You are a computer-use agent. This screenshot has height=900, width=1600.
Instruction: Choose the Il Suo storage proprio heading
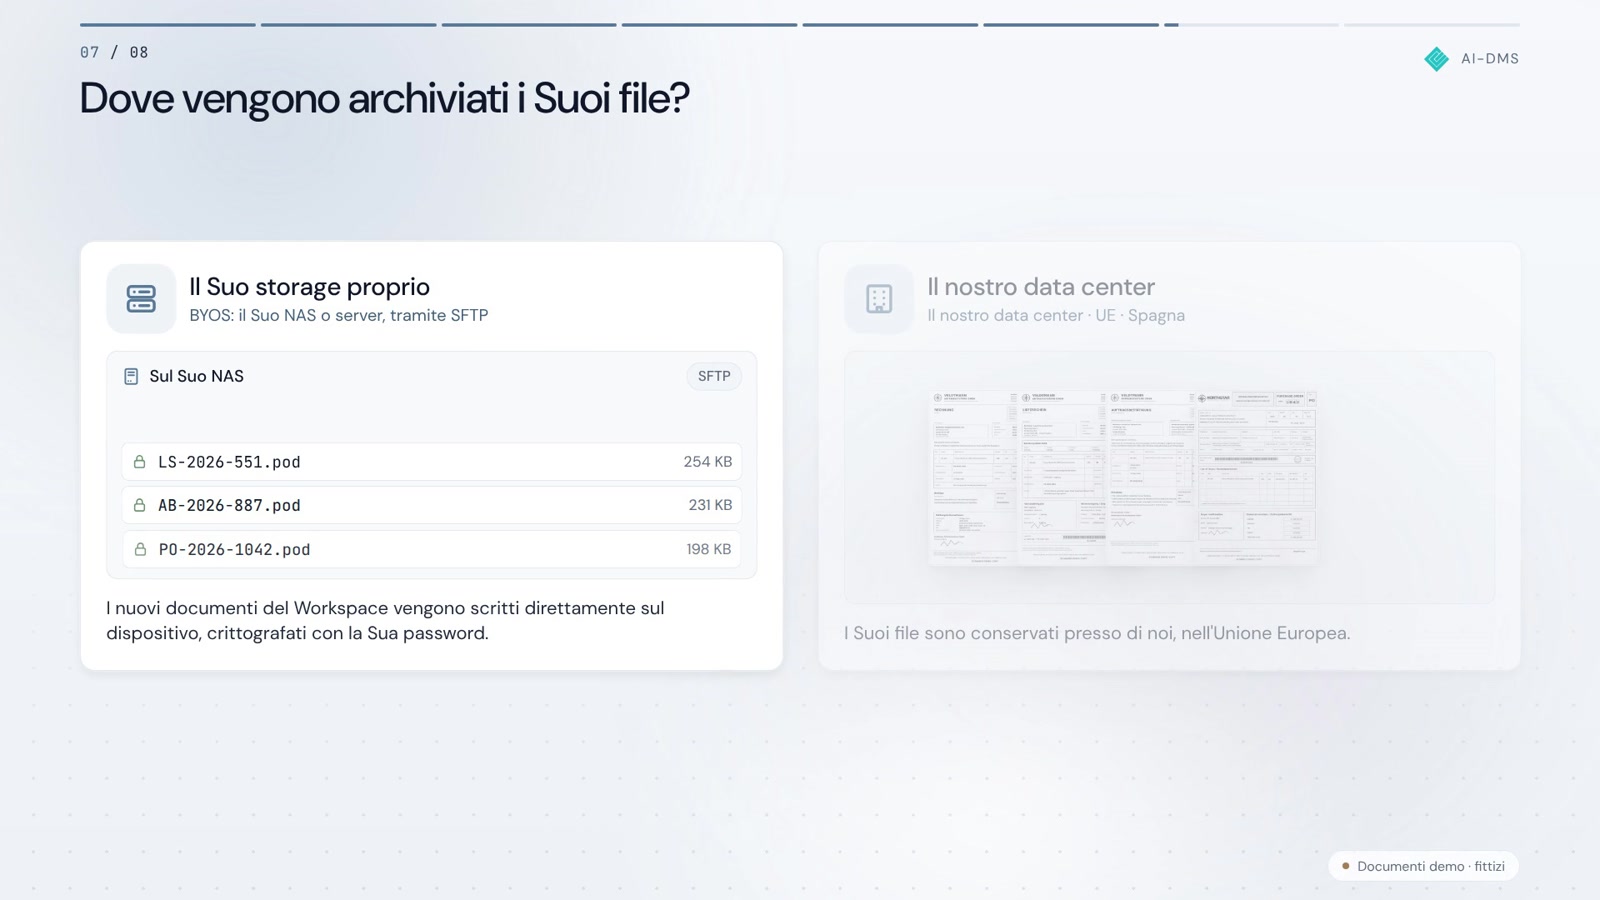[310, 287]
